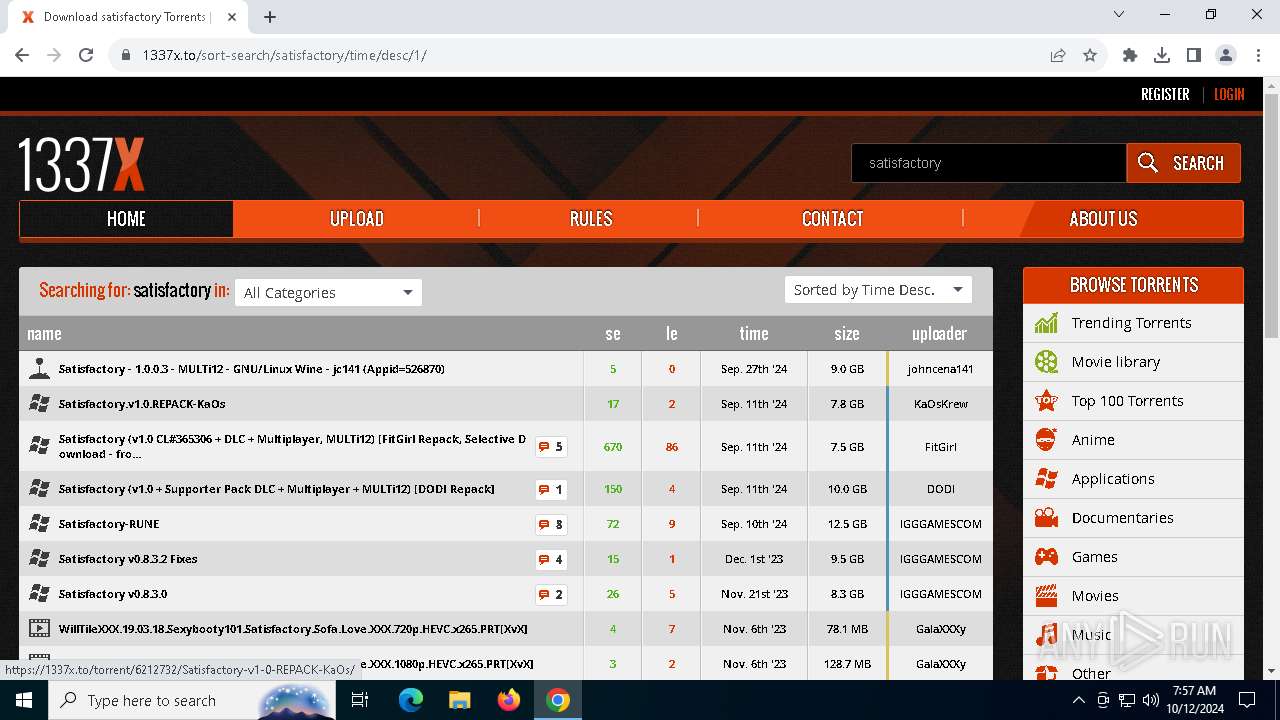Launch Microsoft Edge from the taskbar
1280x720 pixels.
click(x=411, y=700)
